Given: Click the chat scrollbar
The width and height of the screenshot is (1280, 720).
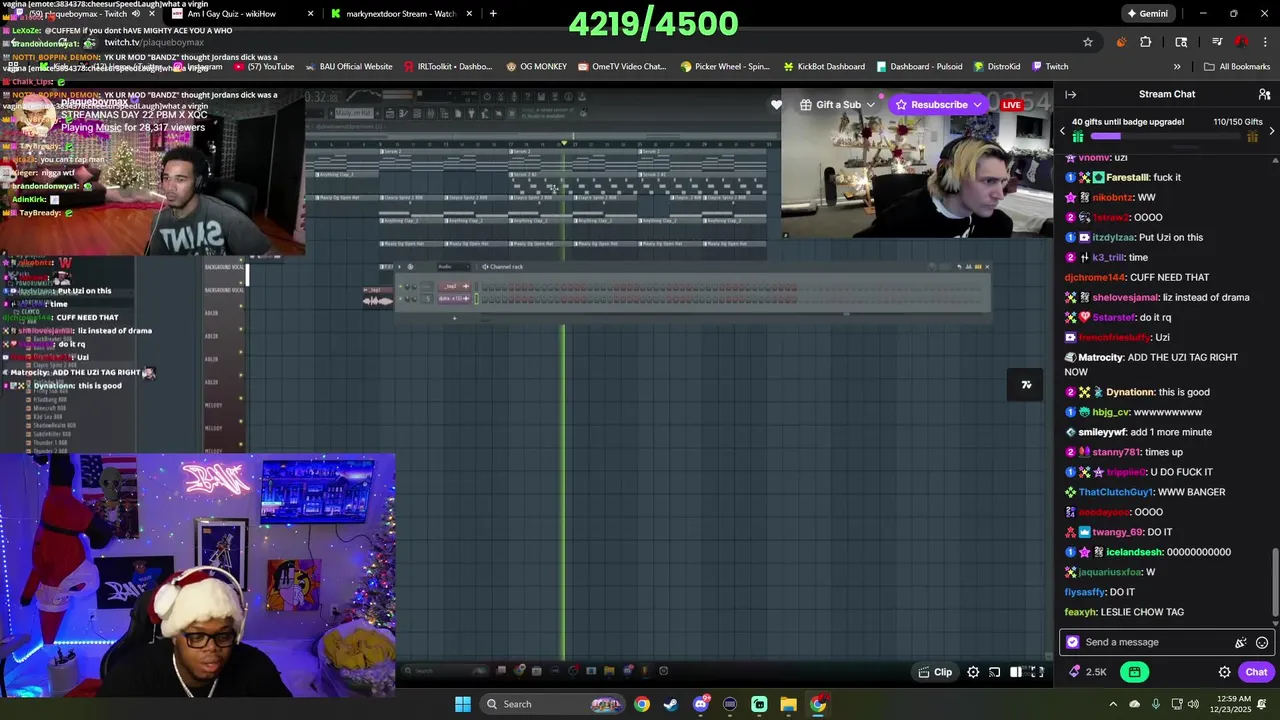Looking at the screenshot, I should (1275, 582).
